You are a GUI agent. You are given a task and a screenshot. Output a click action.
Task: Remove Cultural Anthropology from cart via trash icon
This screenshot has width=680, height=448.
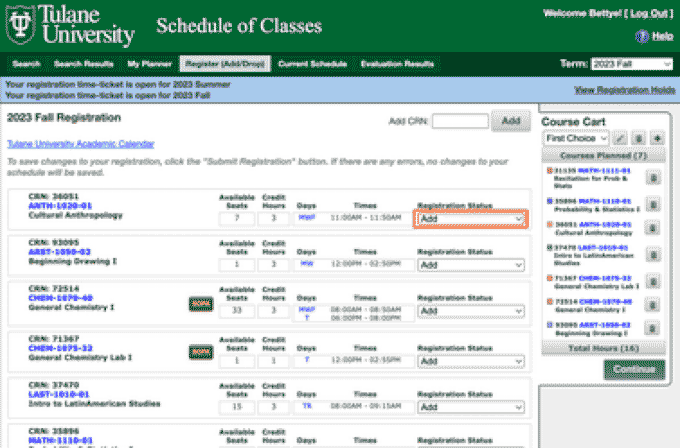(x=653, y=228)
